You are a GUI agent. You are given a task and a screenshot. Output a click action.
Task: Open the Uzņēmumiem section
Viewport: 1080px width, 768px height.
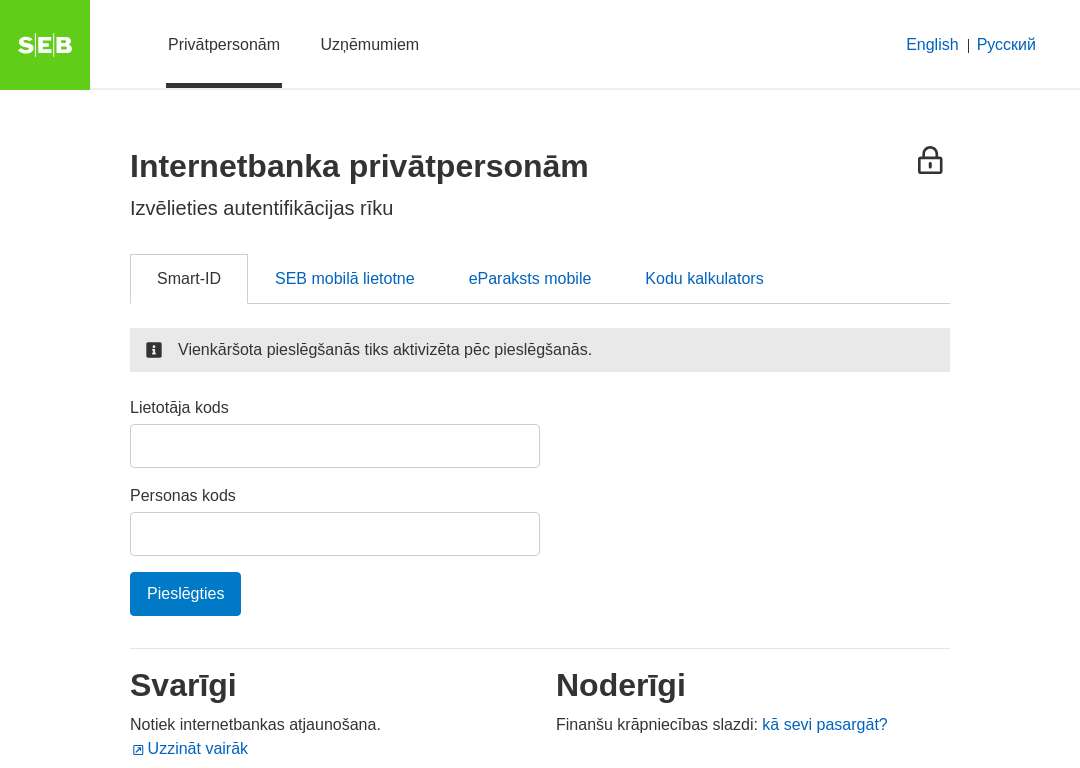[x=369, y=45]
